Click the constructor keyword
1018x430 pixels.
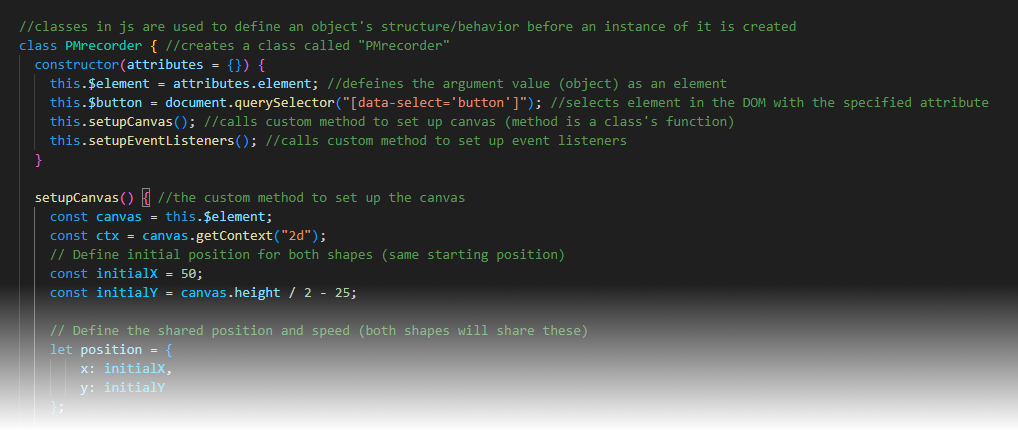(76, 65)
